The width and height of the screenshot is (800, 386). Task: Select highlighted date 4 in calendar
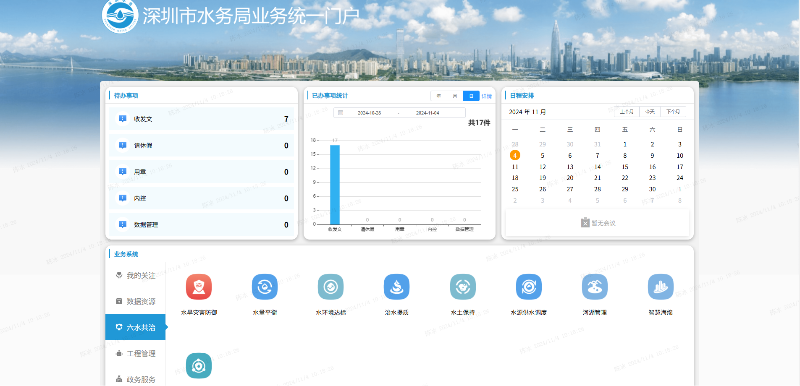point(515,156)
